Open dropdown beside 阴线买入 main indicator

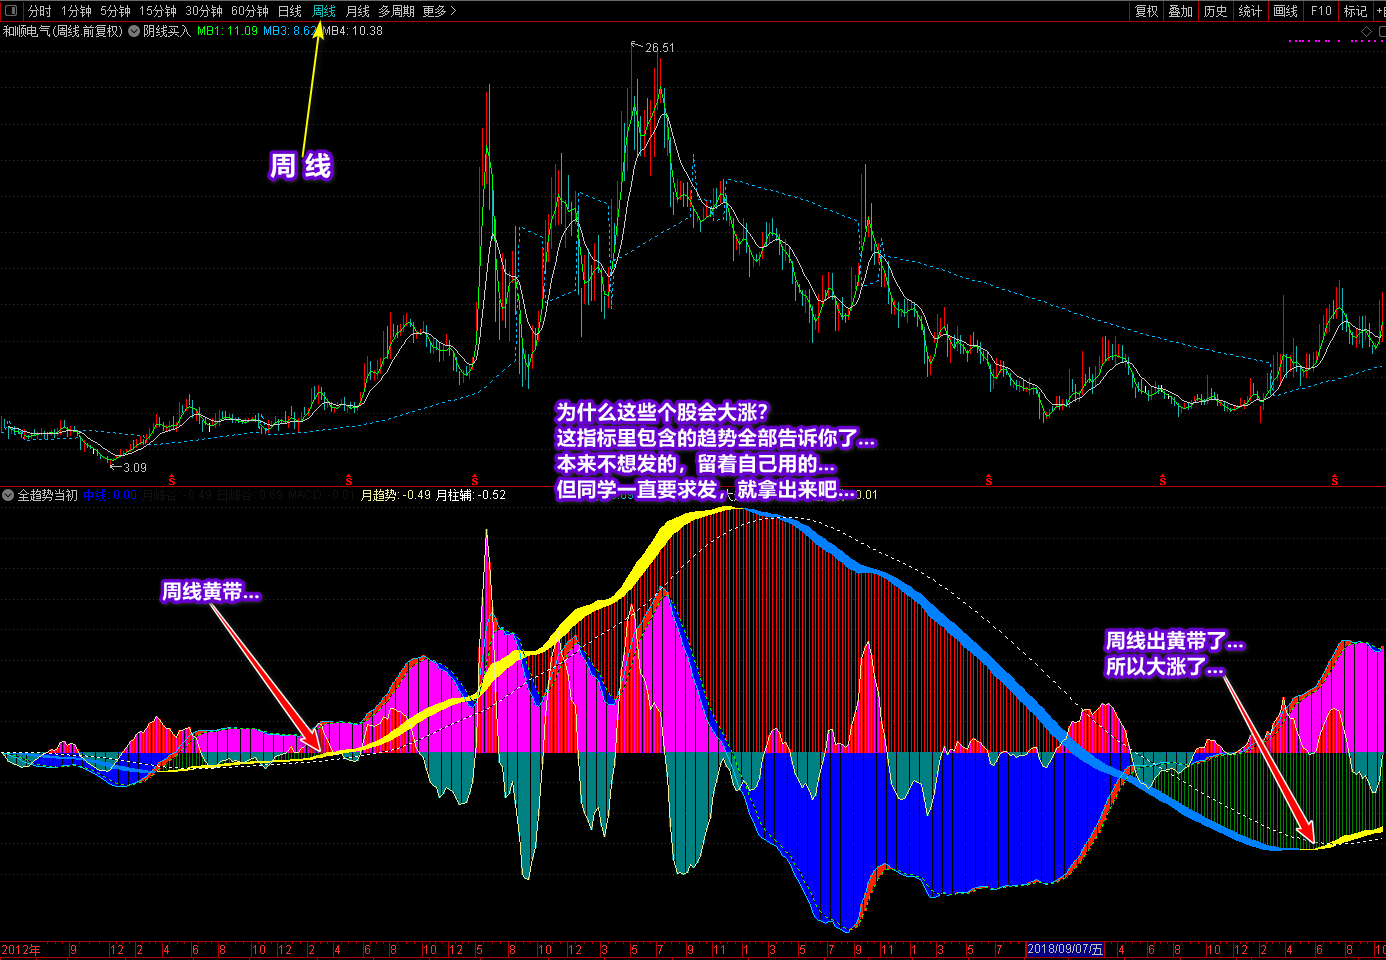tap(134, 31)
